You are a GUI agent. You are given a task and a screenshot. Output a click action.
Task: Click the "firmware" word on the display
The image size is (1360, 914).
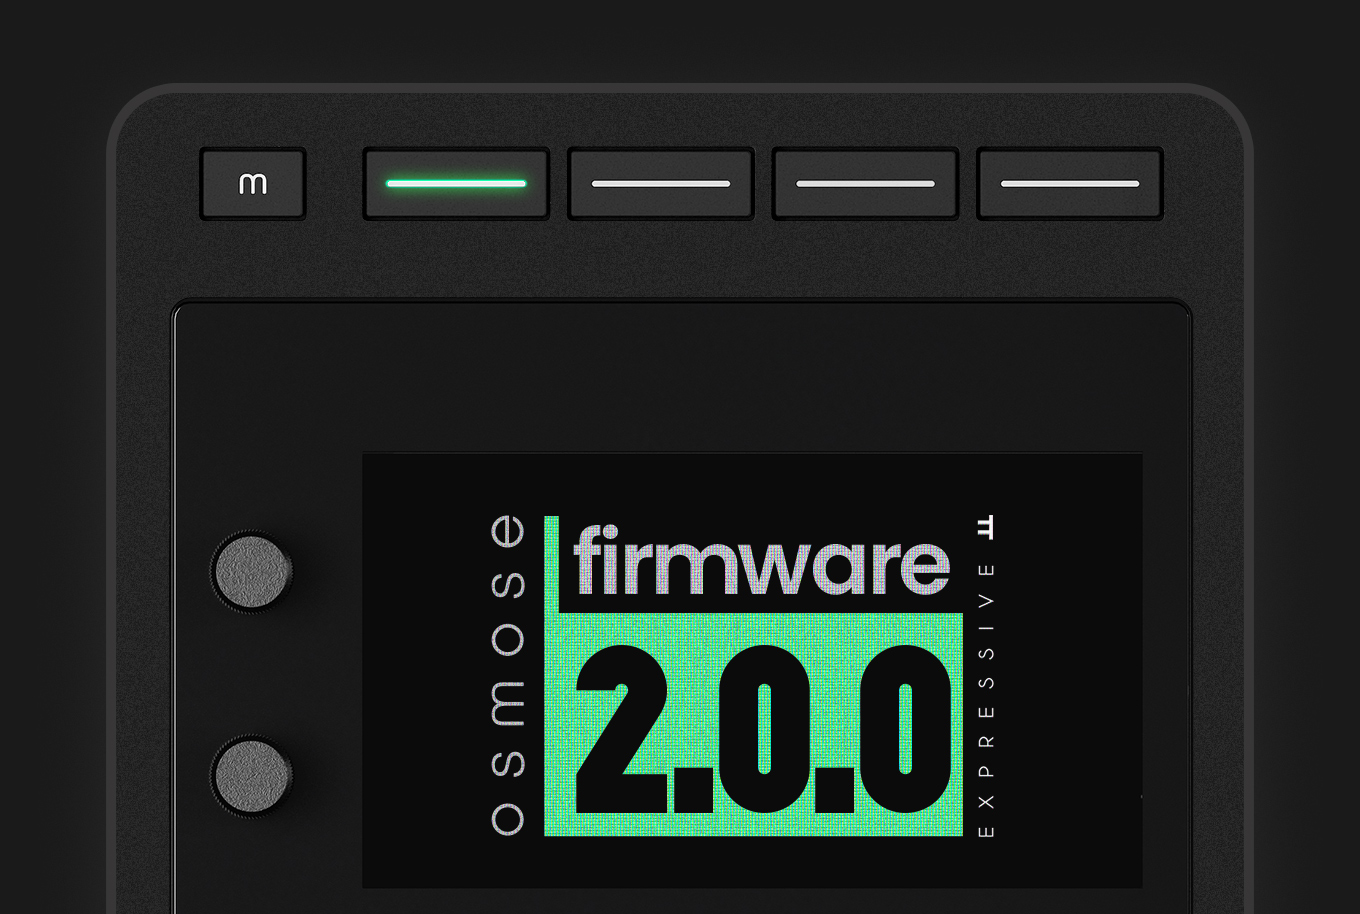(x=761, y=561)
